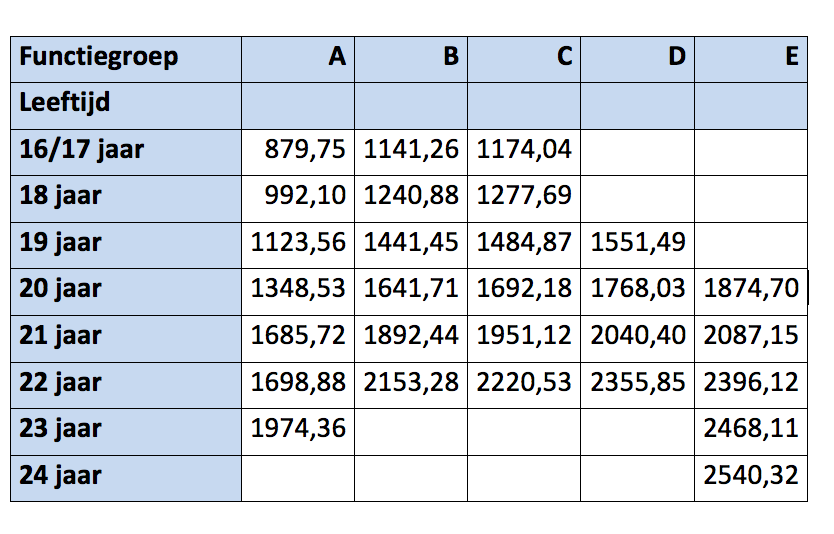The height and width of the screenshot is (534, 834).
Task: Select the cell with 1951,12
Action: 524,335
